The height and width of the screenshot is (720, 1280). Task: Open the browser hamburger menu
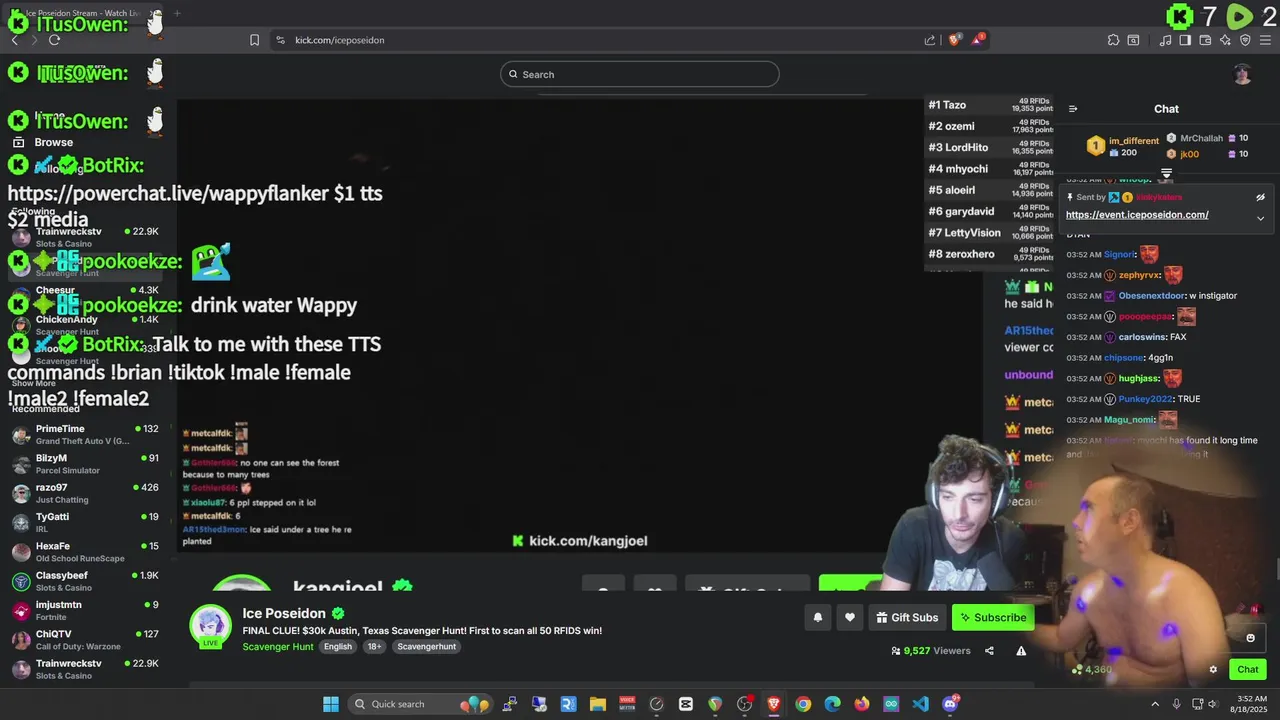click(x=1265, y=40)
